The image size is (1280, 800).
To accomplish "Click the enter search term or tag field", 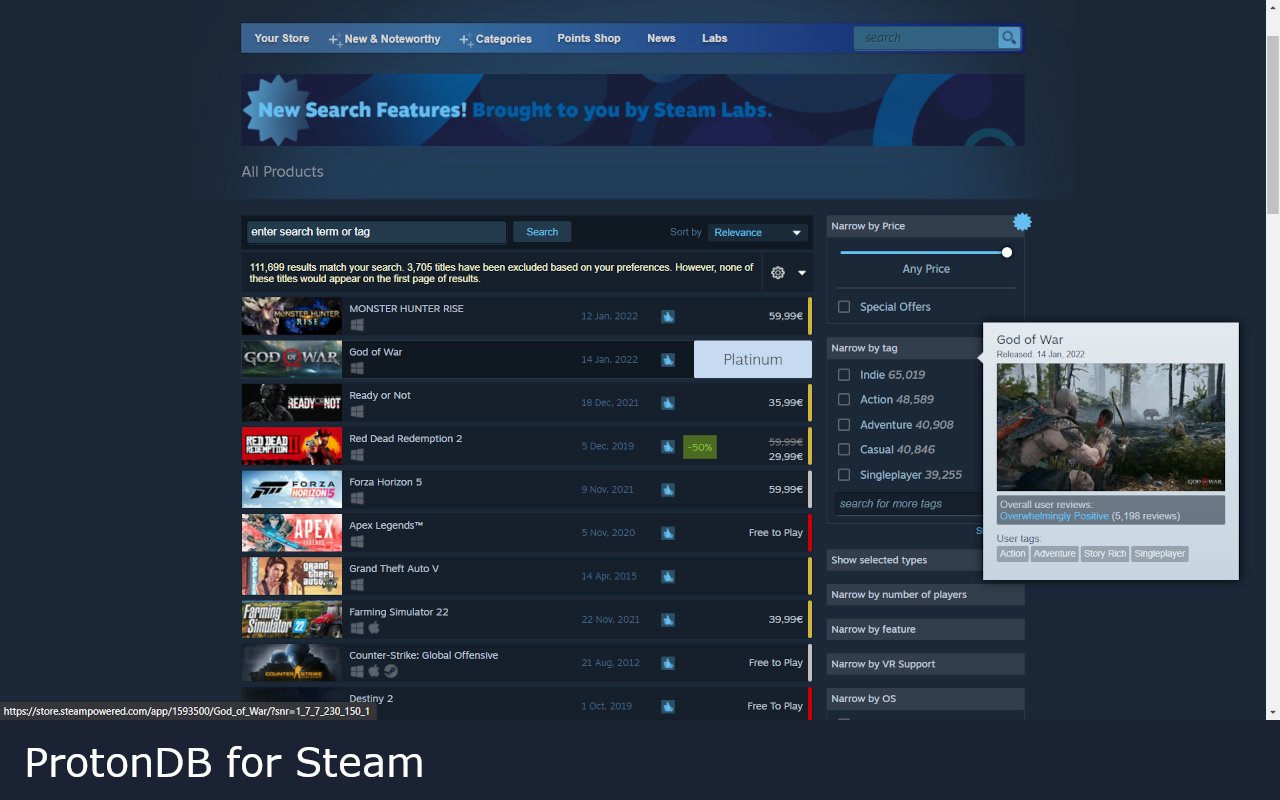I will (376, 232).
